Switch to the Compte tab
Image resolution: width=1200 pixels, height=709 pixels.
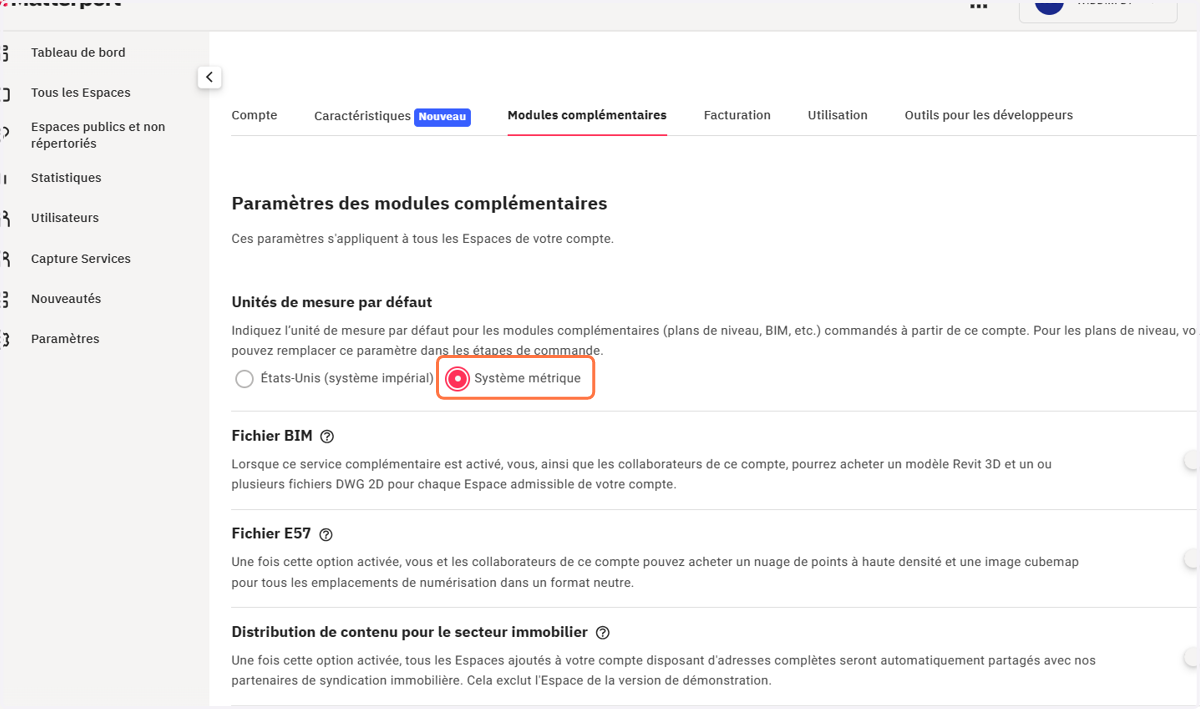[x=254, y=115]
